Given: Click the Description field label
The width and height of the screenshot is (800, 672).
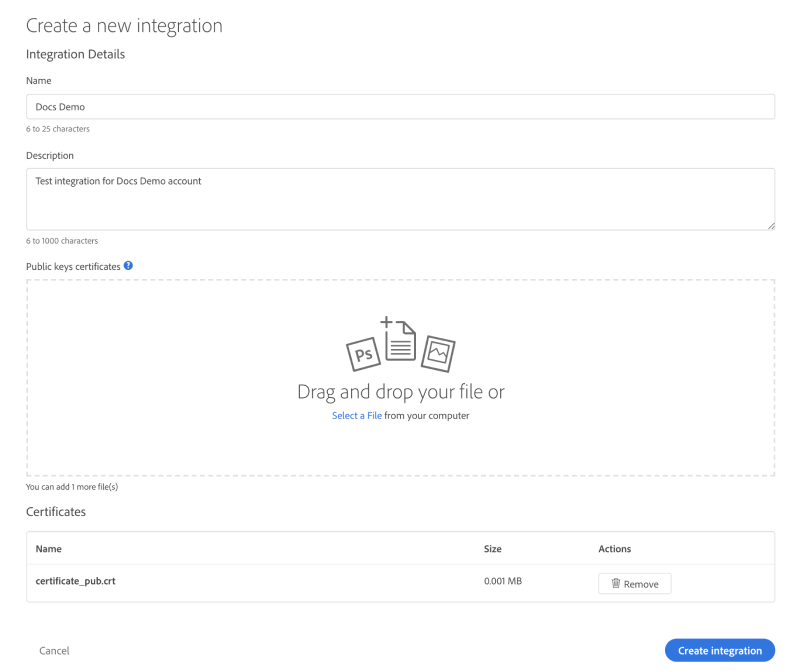Looking at the screenshot, I should tap(50, 156).
